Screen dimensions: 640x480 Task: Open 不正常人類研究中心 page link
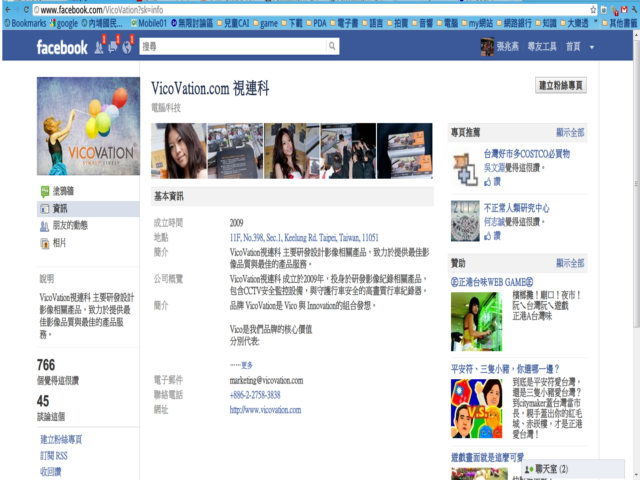(516, 208)
